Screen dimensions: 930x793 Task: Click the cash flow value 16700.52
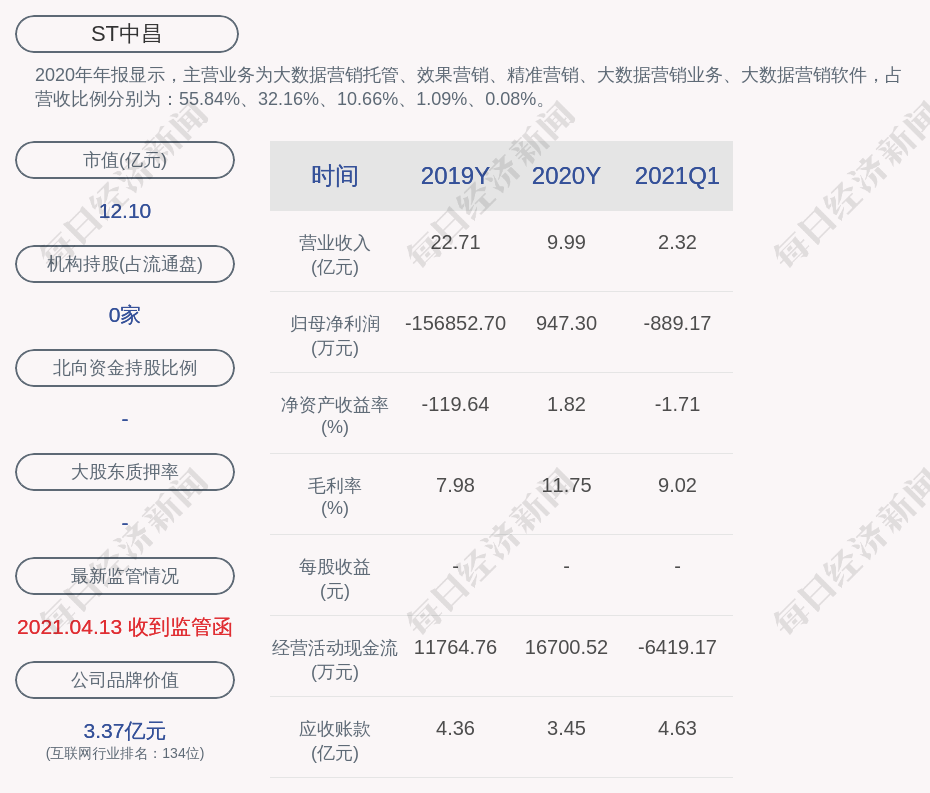[x=566, y=647]
